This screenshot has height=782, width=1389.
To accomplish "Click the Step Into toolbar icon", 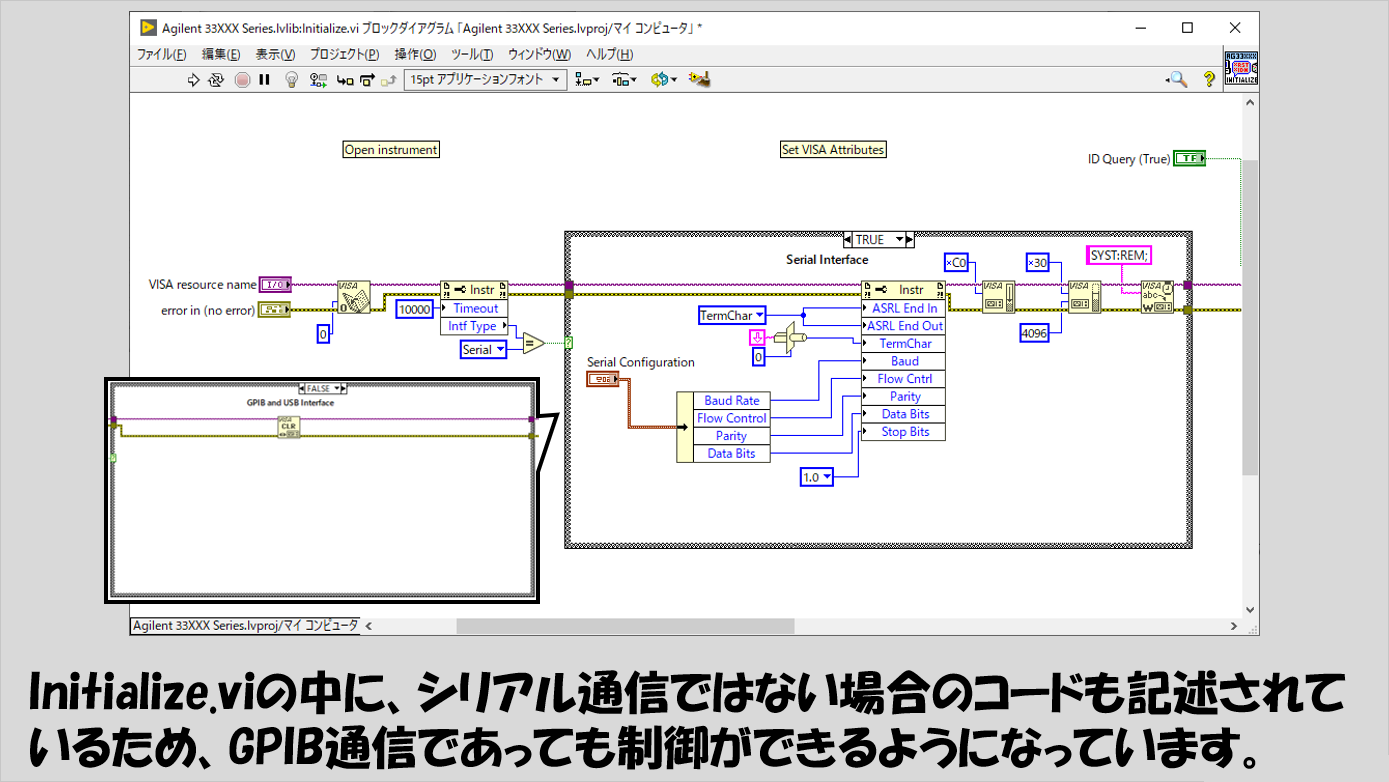I will pyautogui.click(x=345, y=80).
